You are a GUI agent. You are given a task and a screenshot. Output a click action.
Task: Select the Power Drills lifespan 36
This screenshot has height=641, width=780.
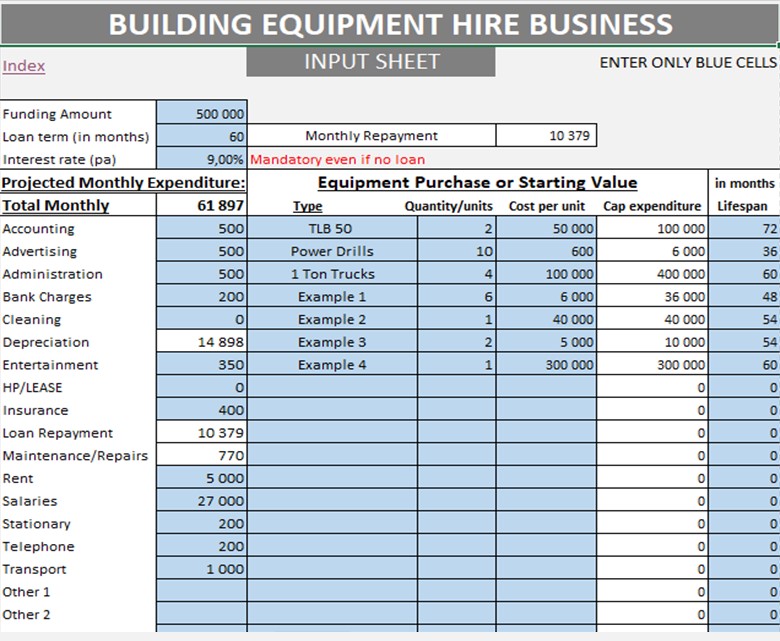tap(744, 251)
